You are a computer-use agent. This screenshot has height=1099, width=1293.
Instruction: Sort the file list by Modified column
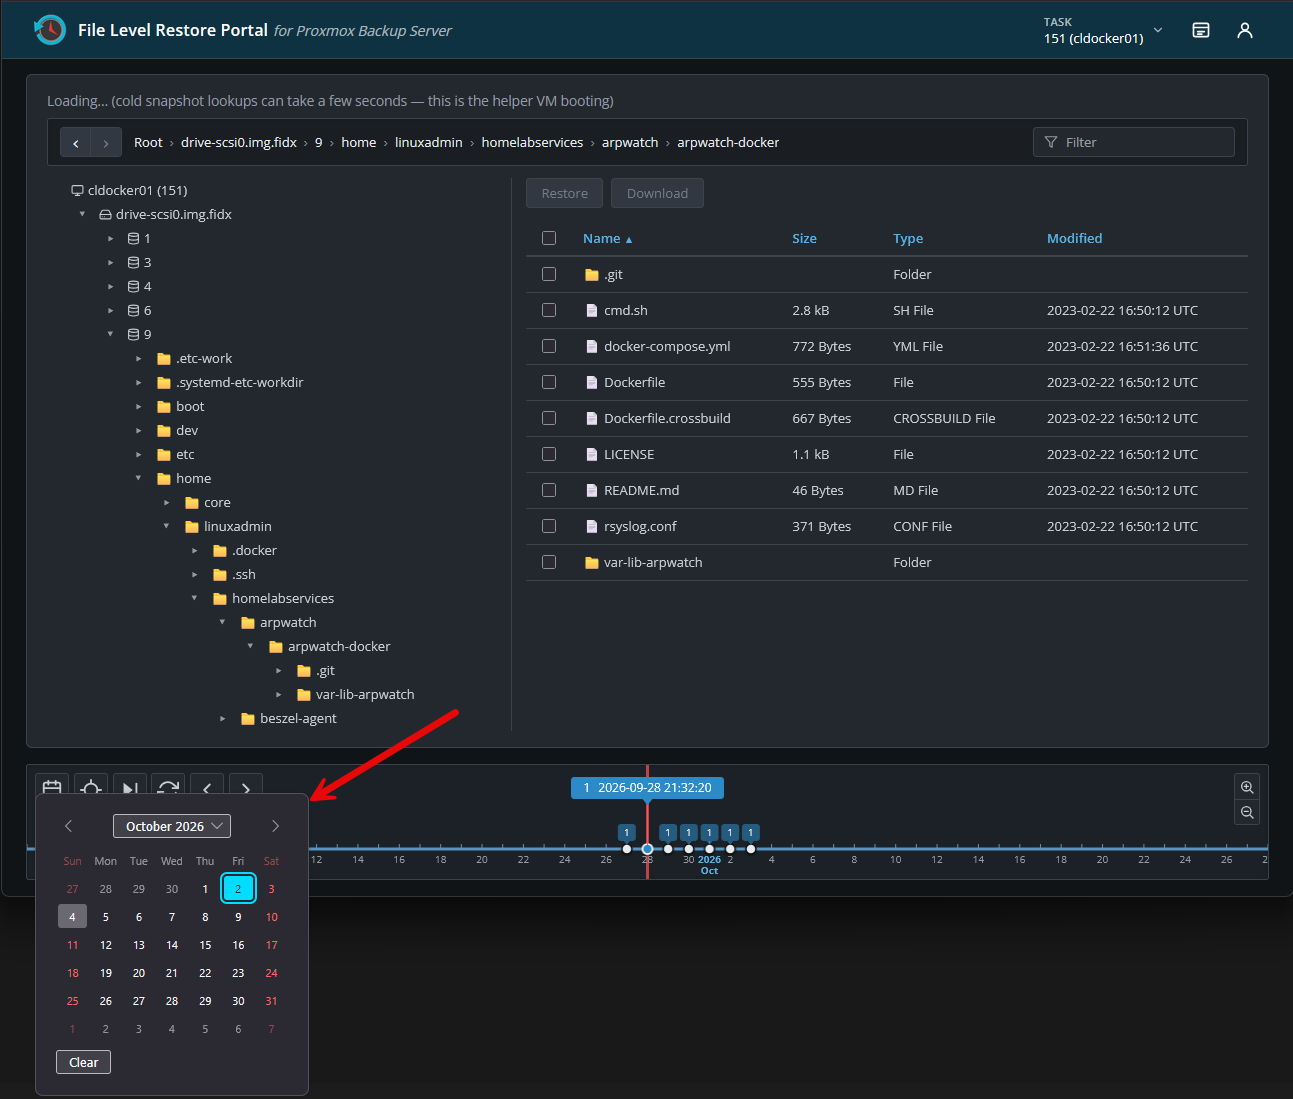(x=1074, y=238)
